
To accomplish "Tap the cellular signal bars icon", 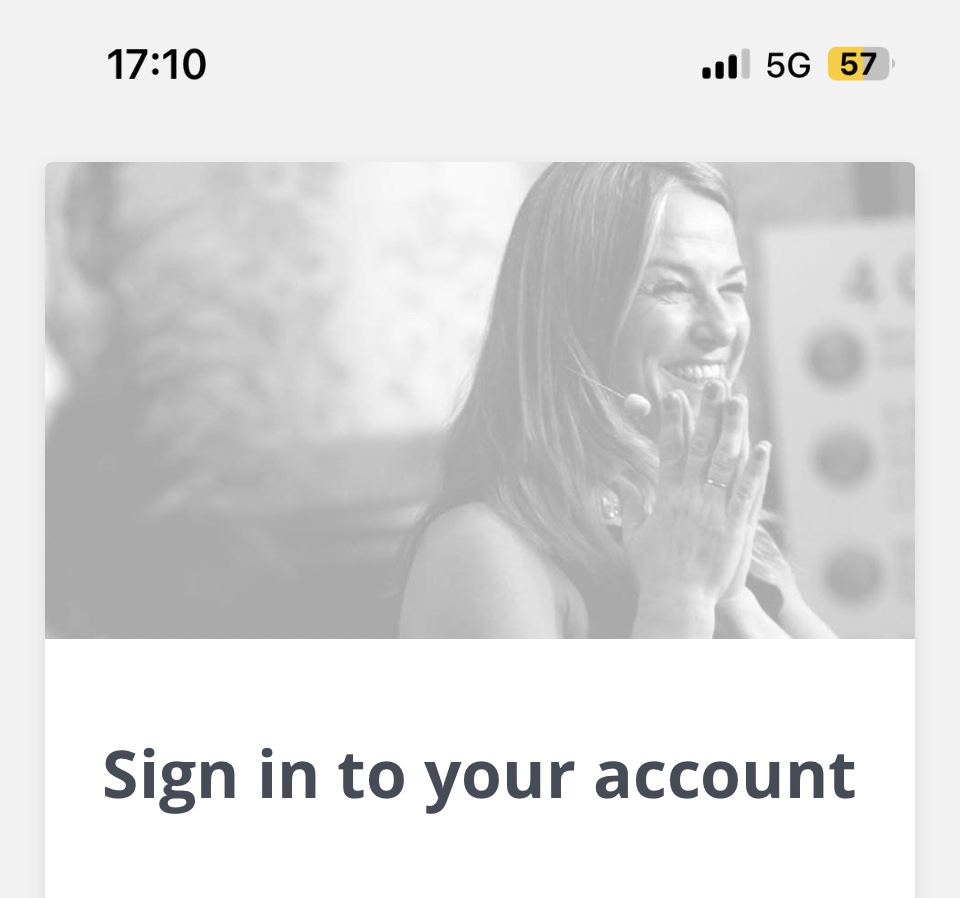I will (x=726, y=64).
